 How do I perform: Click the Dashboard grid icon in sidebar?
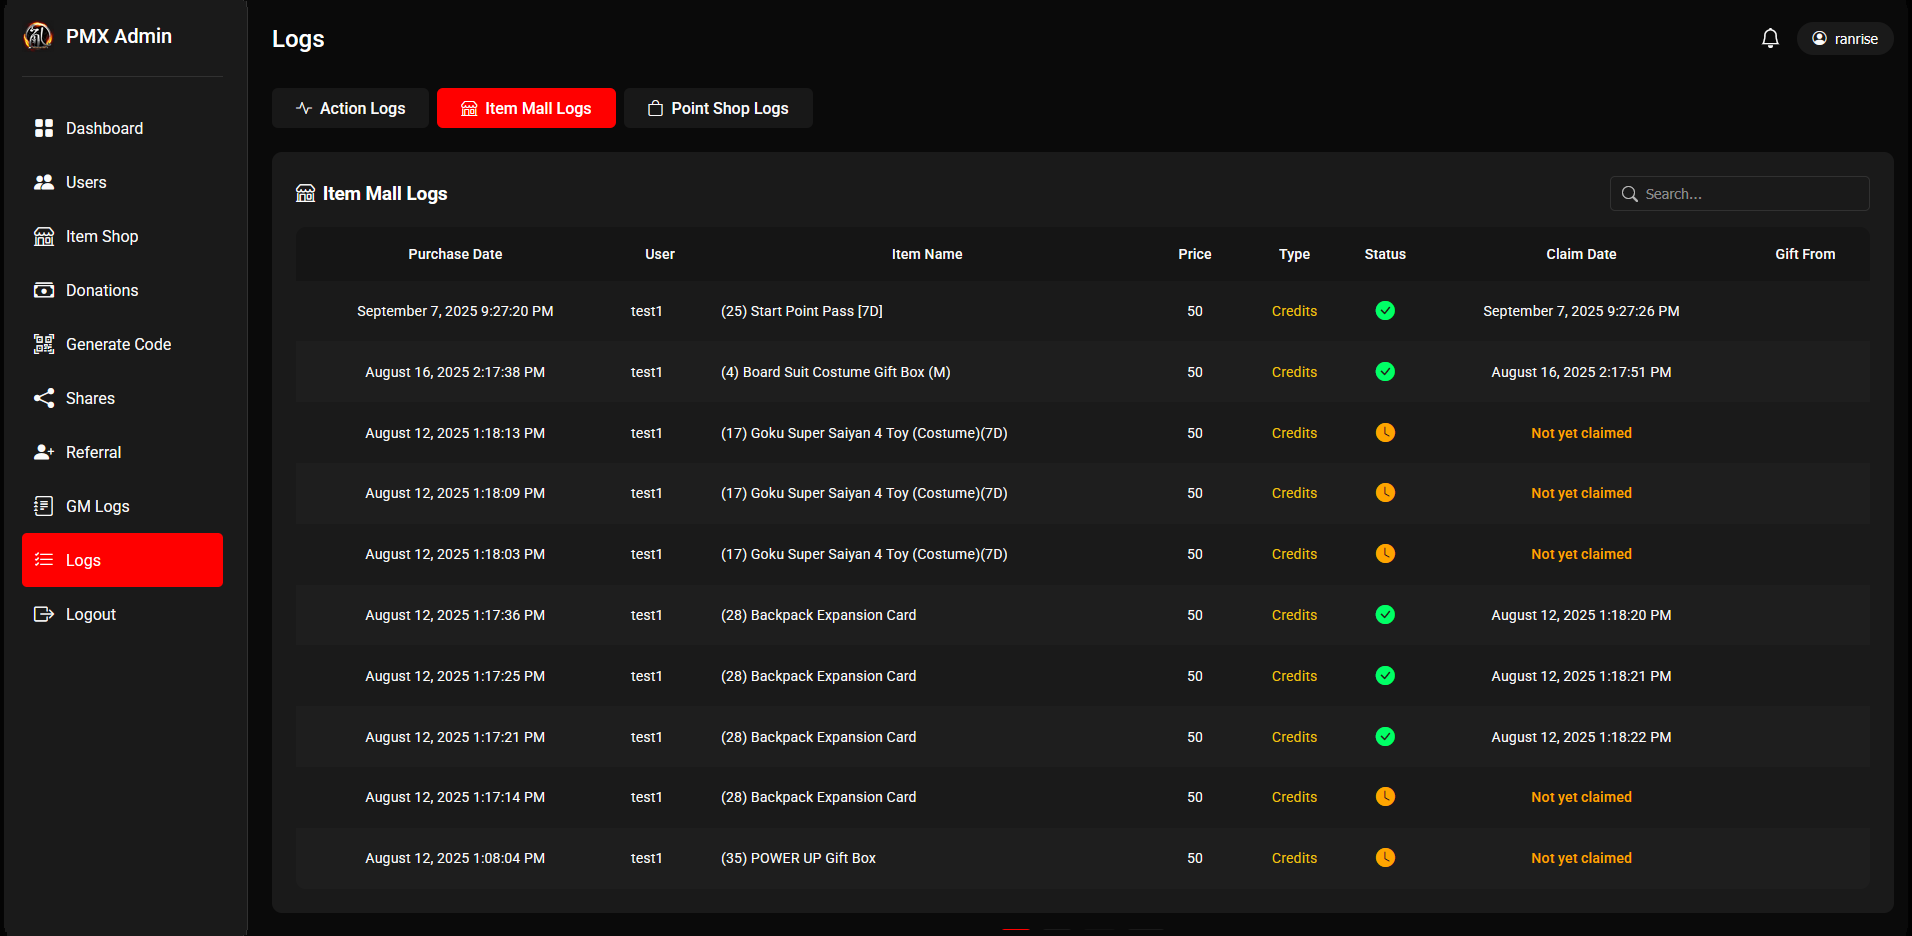pyautogui.click(x=44, y=128)
